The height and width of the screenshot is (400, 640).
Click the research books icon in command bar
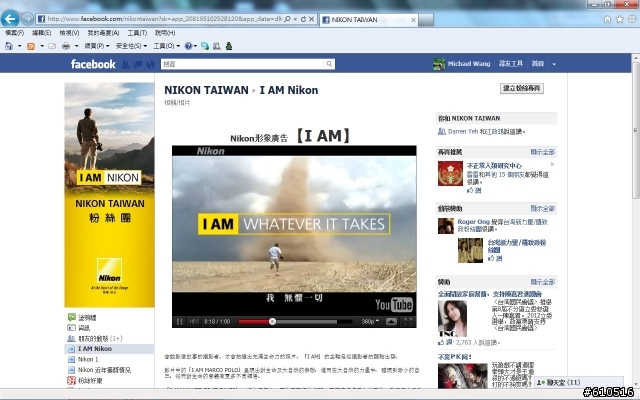(x=217, y=46)
